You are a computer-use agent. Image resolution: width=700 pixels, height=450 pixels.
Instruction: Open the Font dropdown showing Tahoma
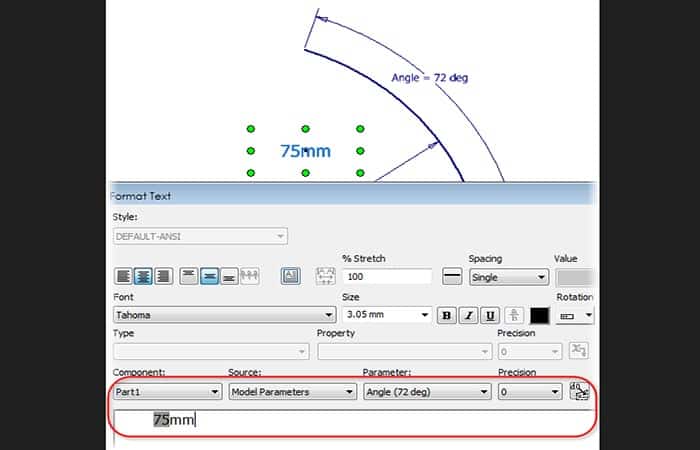click(224, 315)
